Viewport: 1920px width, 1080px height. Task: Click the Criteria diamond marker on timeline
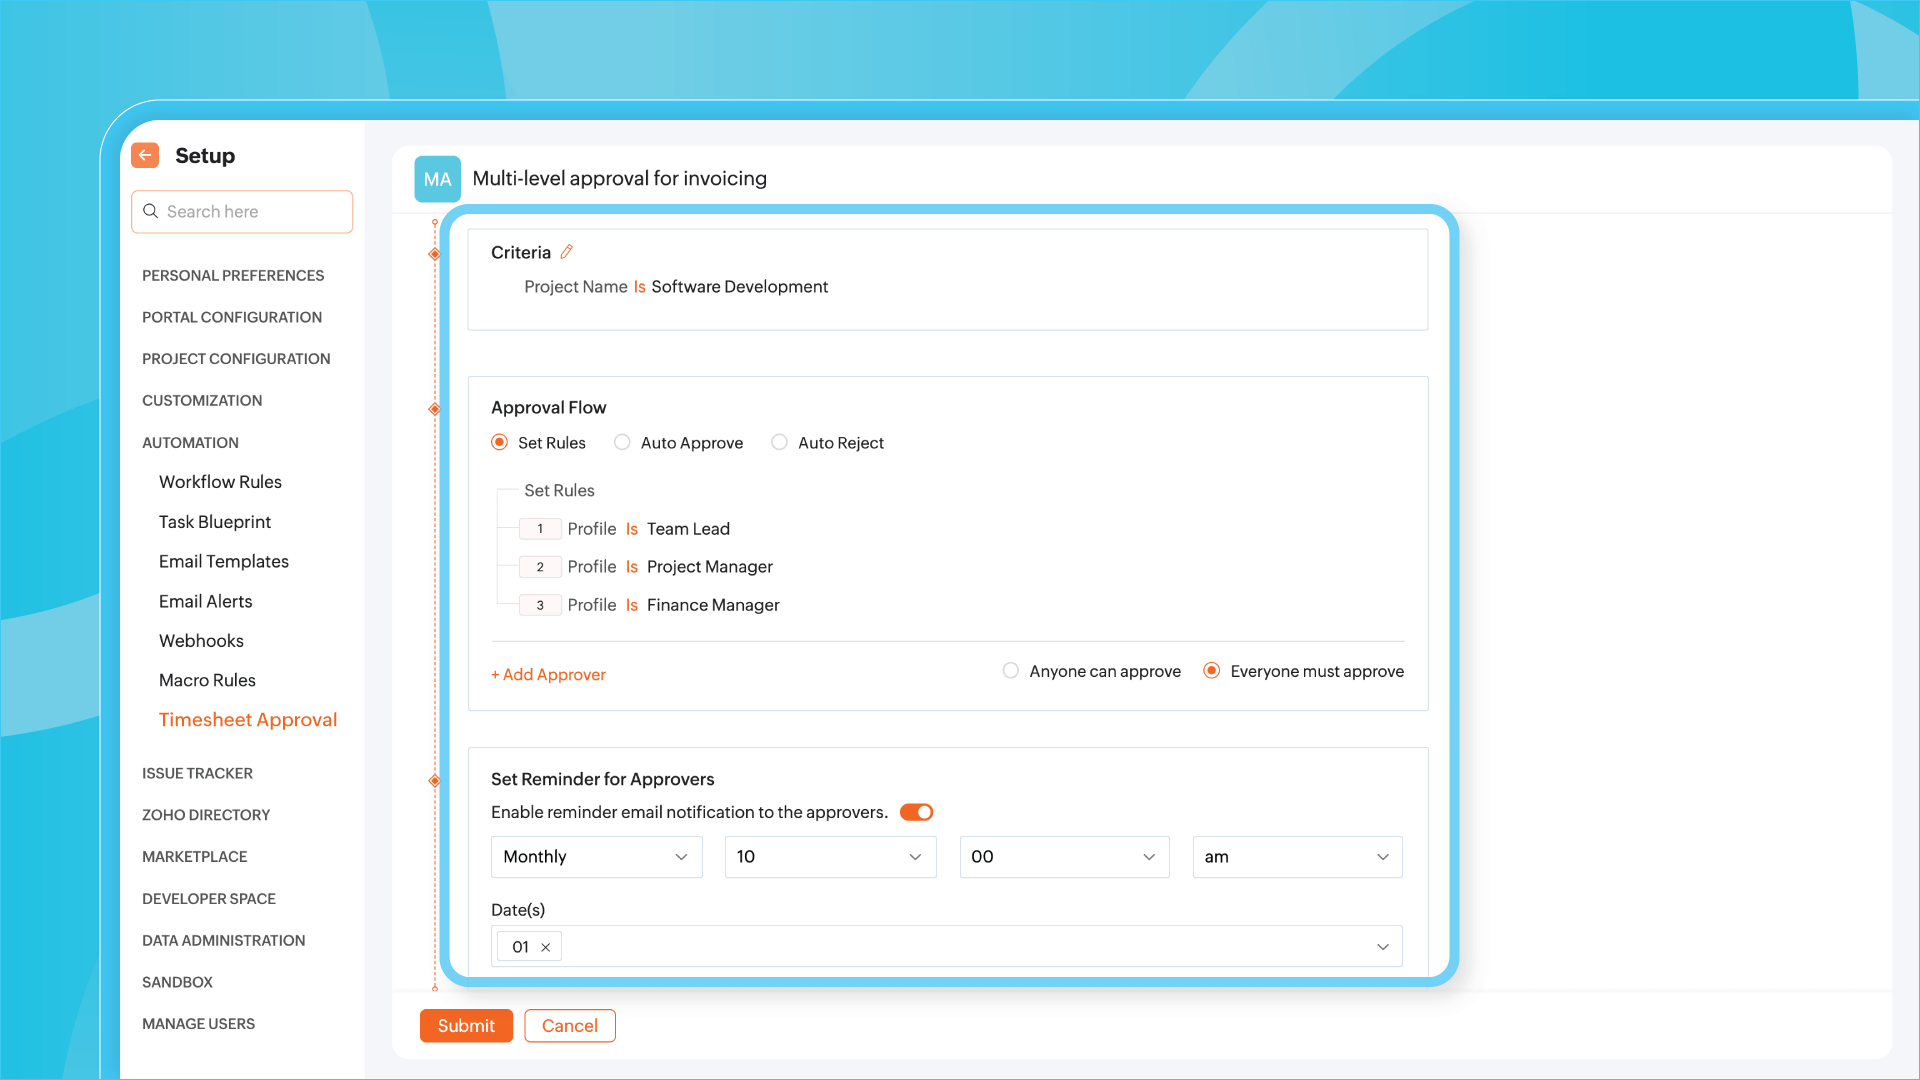(434, 254)
